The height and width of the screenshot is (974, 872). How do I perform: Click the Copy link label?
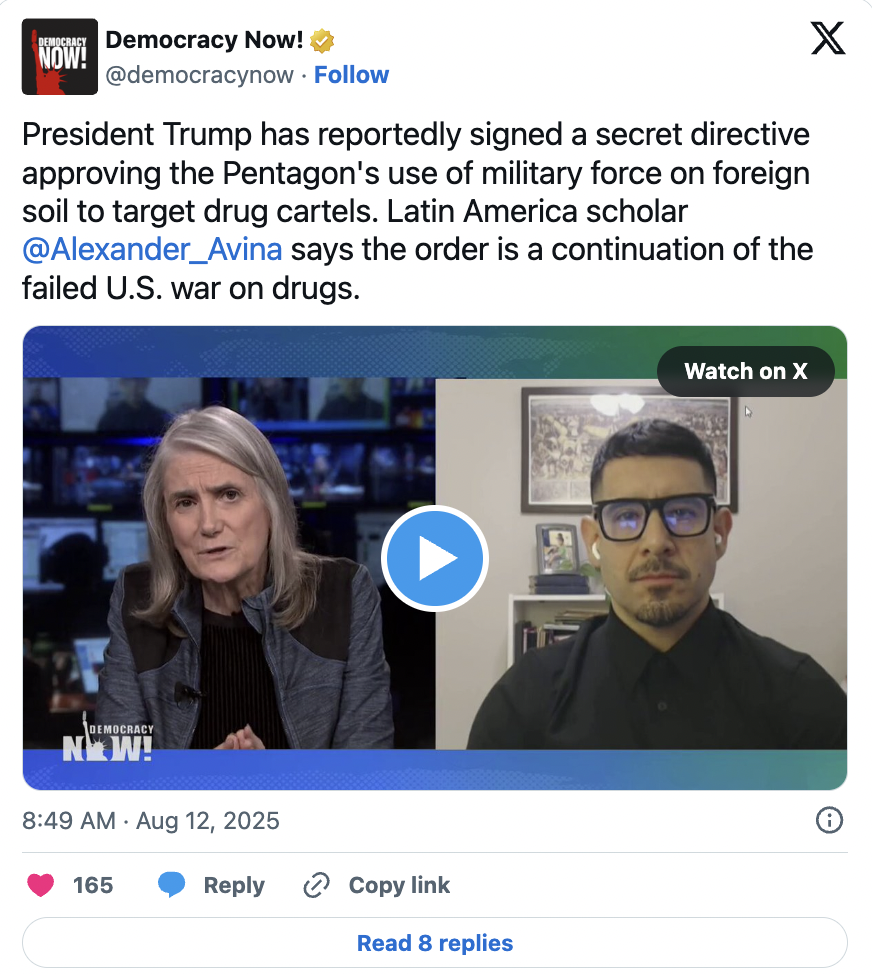click(399, 885)
